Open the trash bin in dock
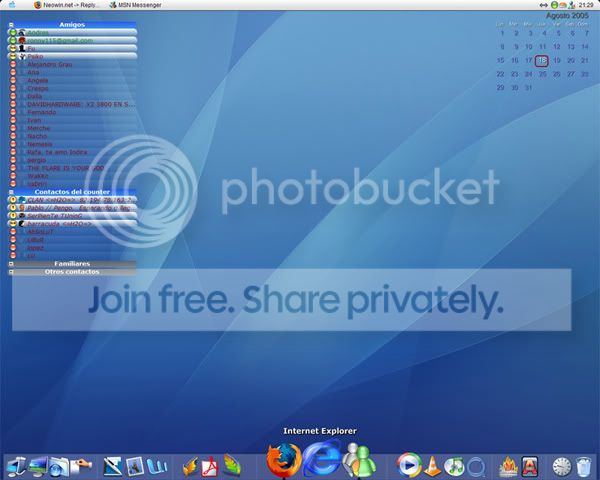600x480 pixels. pos(583,467)
